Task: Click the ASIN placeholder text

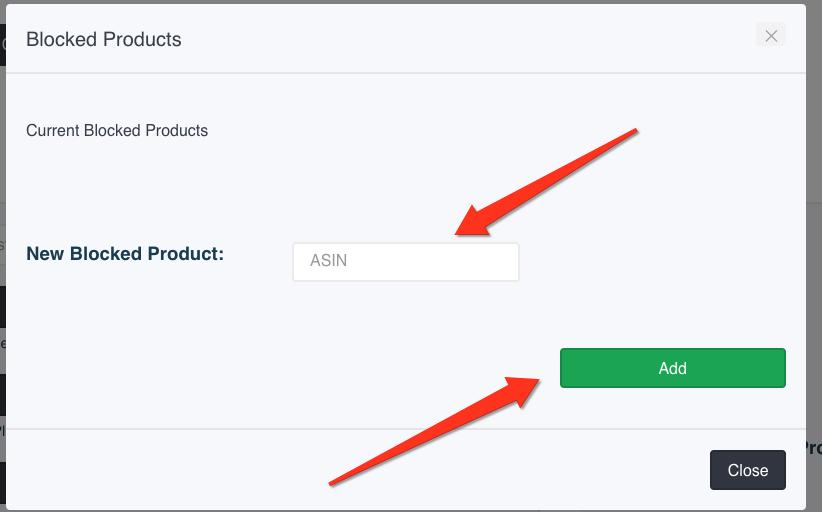Action: coord(328,260)
